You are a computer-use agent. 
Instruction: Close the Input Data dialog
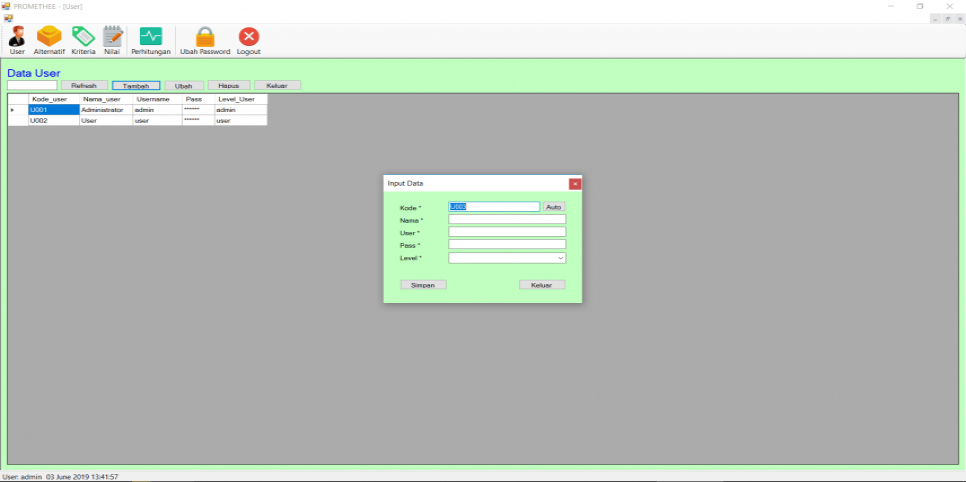pyautogui.click(x=575, y=184)
